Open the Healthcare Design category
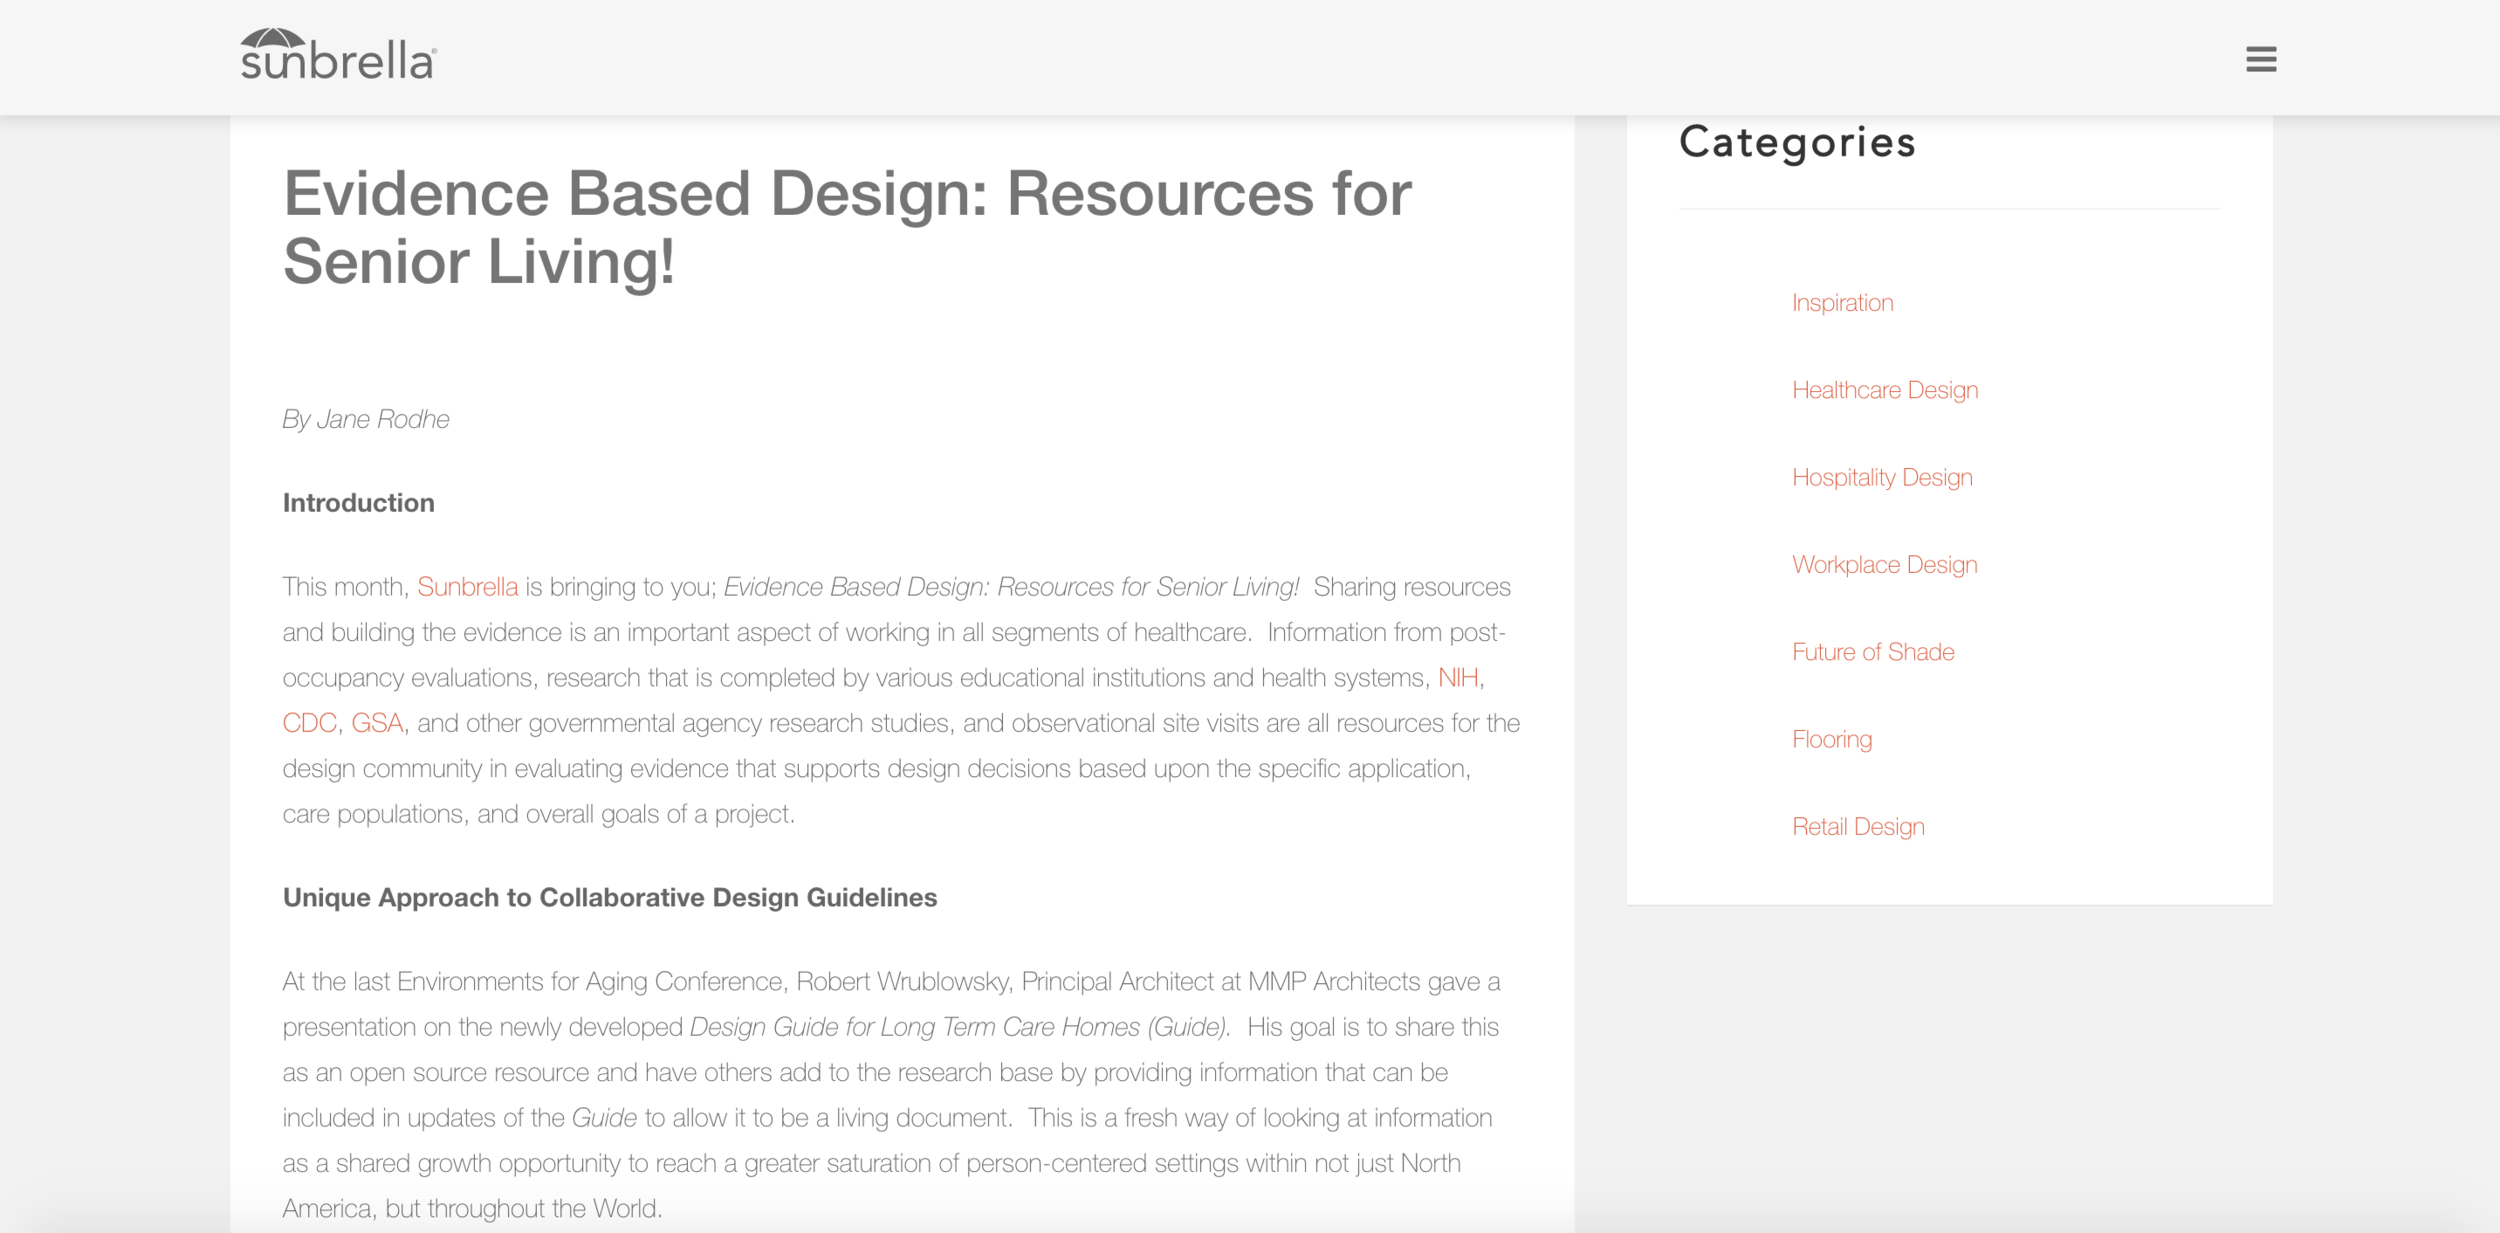This screenshot has width=2500, height=1233. 1884,390
